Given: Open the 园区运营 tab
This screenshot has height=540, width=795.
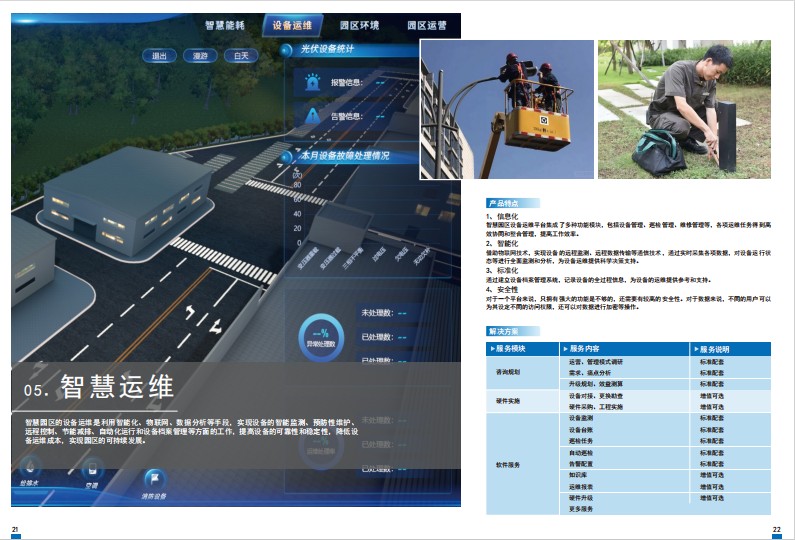Looking at the screenshot, I should coord(427,25).
